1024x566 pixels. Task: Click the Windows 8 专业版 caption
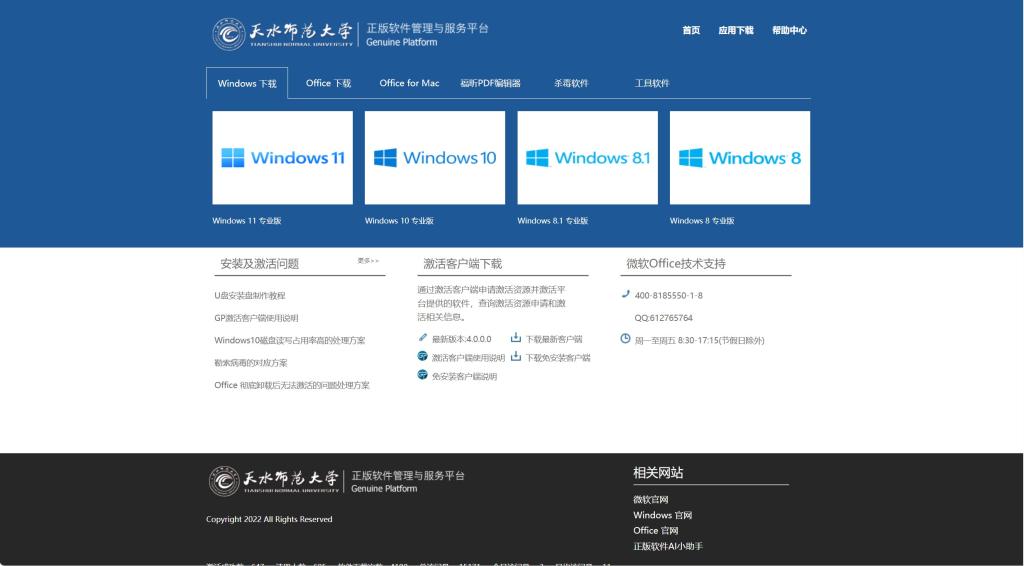[701, 221]
